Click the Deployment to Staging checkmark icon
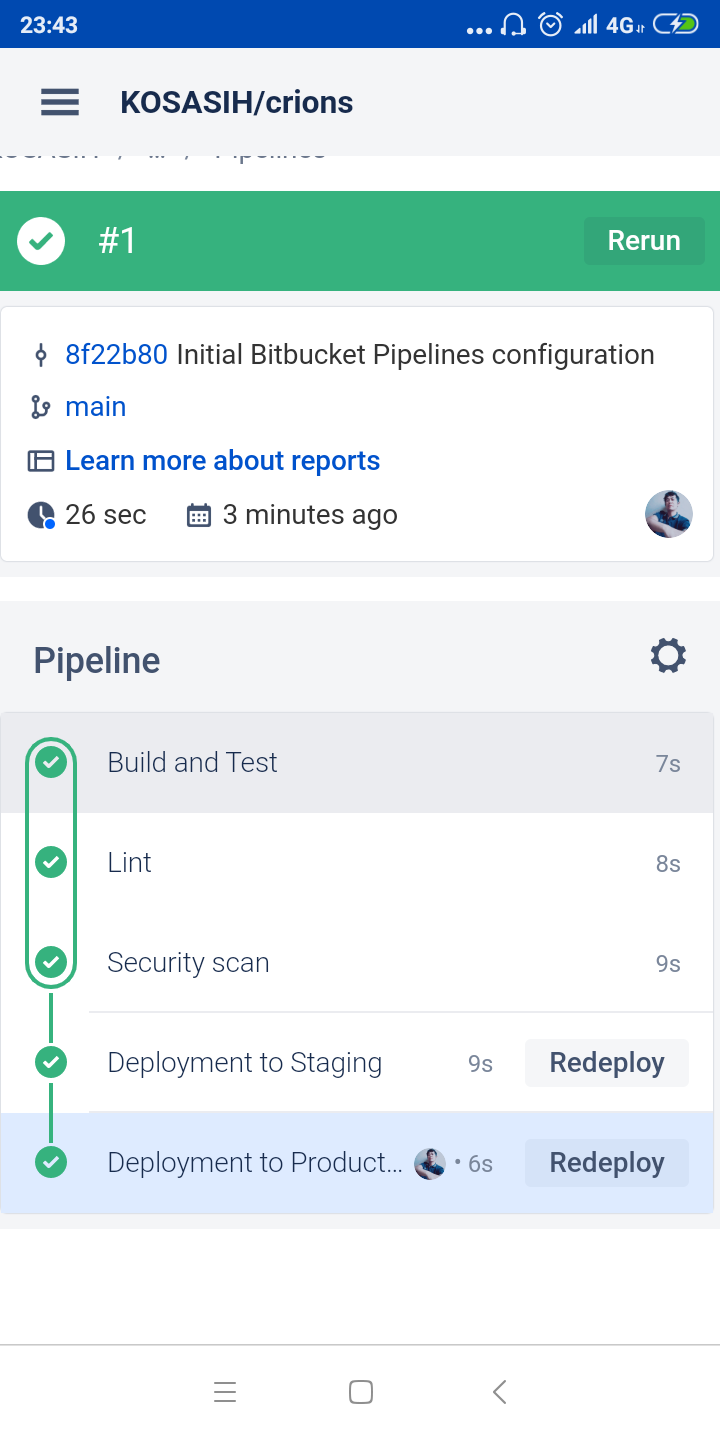Viewport: 720px width, 1440px height. coord(51,1062)
